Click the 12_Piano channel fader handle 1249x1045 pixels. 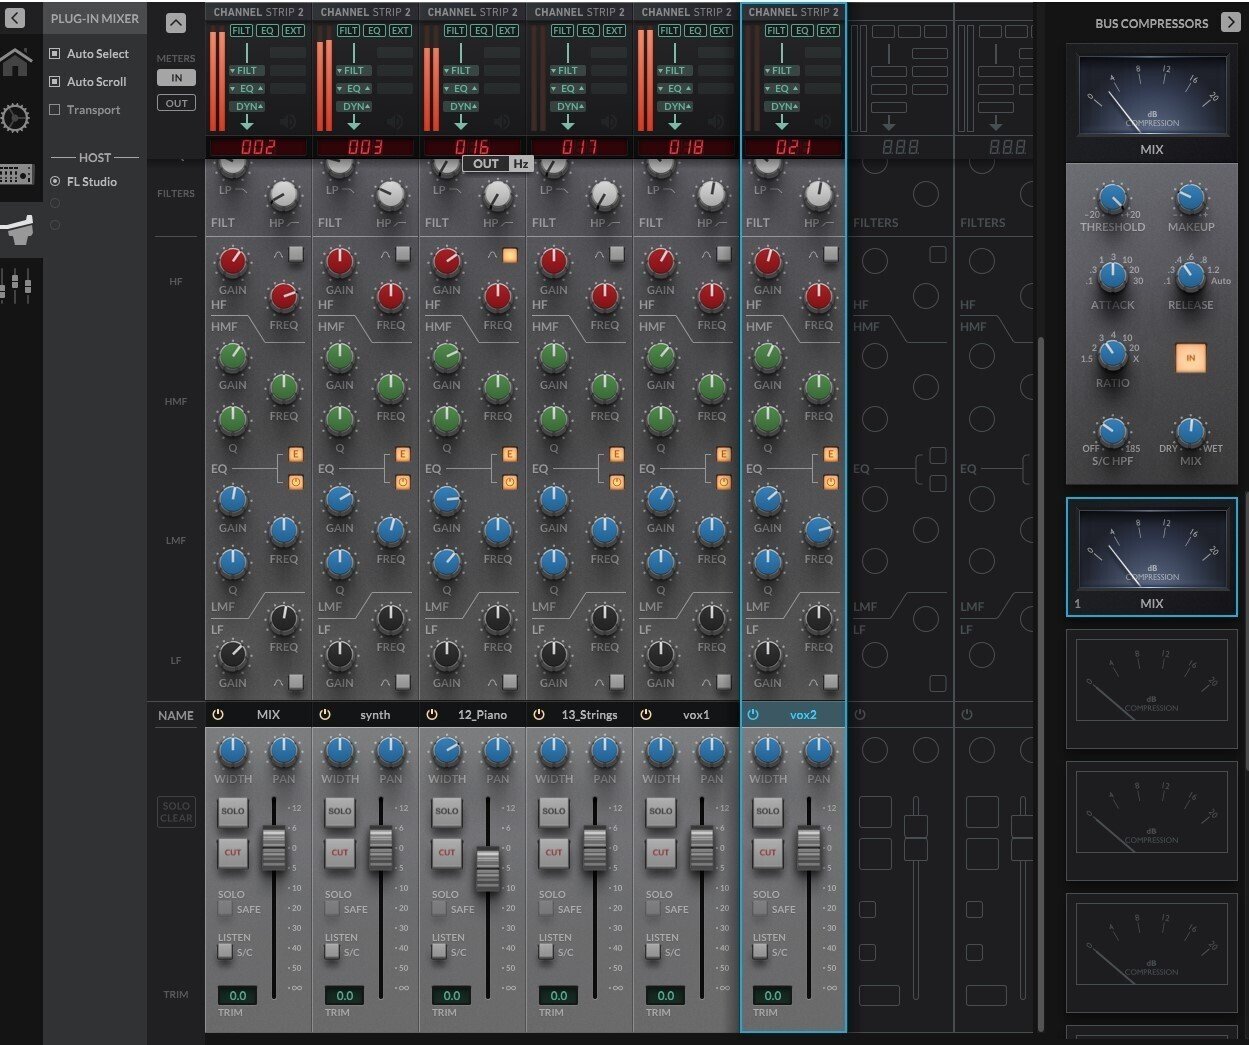coord(487,868)
